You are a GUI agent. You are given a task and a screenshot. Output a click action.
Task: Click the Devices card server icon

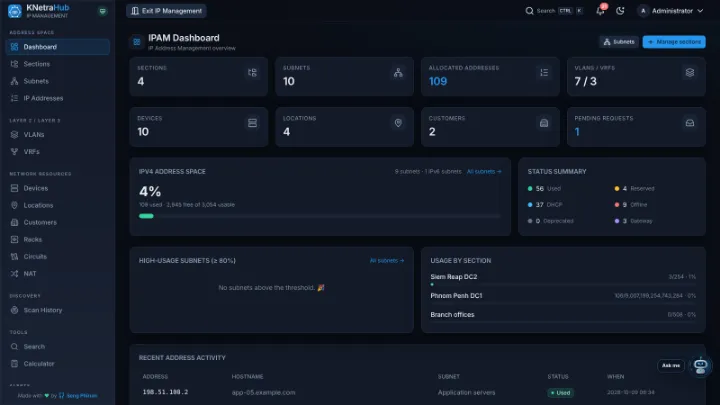click(252, 123)
